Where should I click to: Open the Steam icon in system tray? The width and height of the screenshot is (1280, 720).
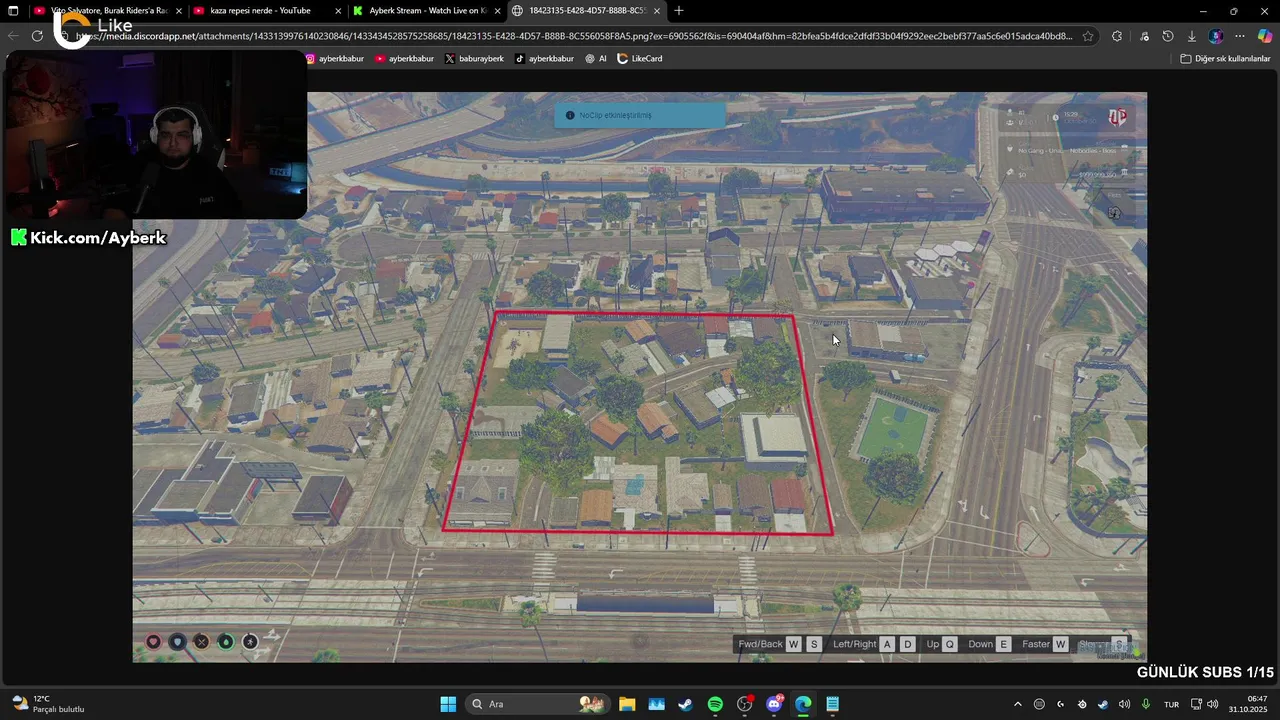coord(1103,704)
